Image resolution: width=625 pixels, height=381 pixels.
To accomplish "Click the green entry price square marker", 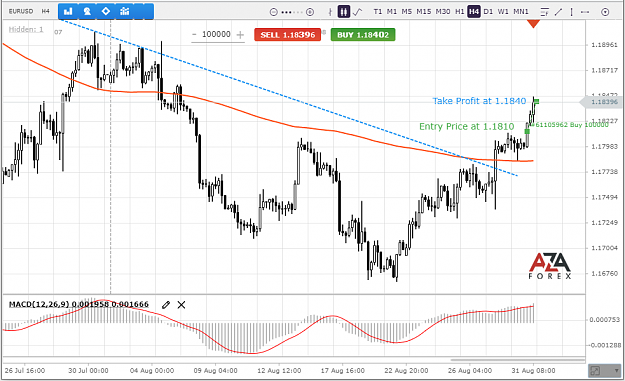I will [527, 131].
